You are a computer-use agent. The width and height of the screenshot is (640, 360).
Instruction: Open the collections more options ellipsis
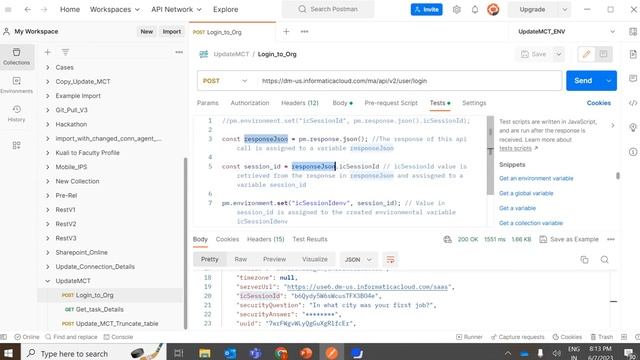point(179,52)
